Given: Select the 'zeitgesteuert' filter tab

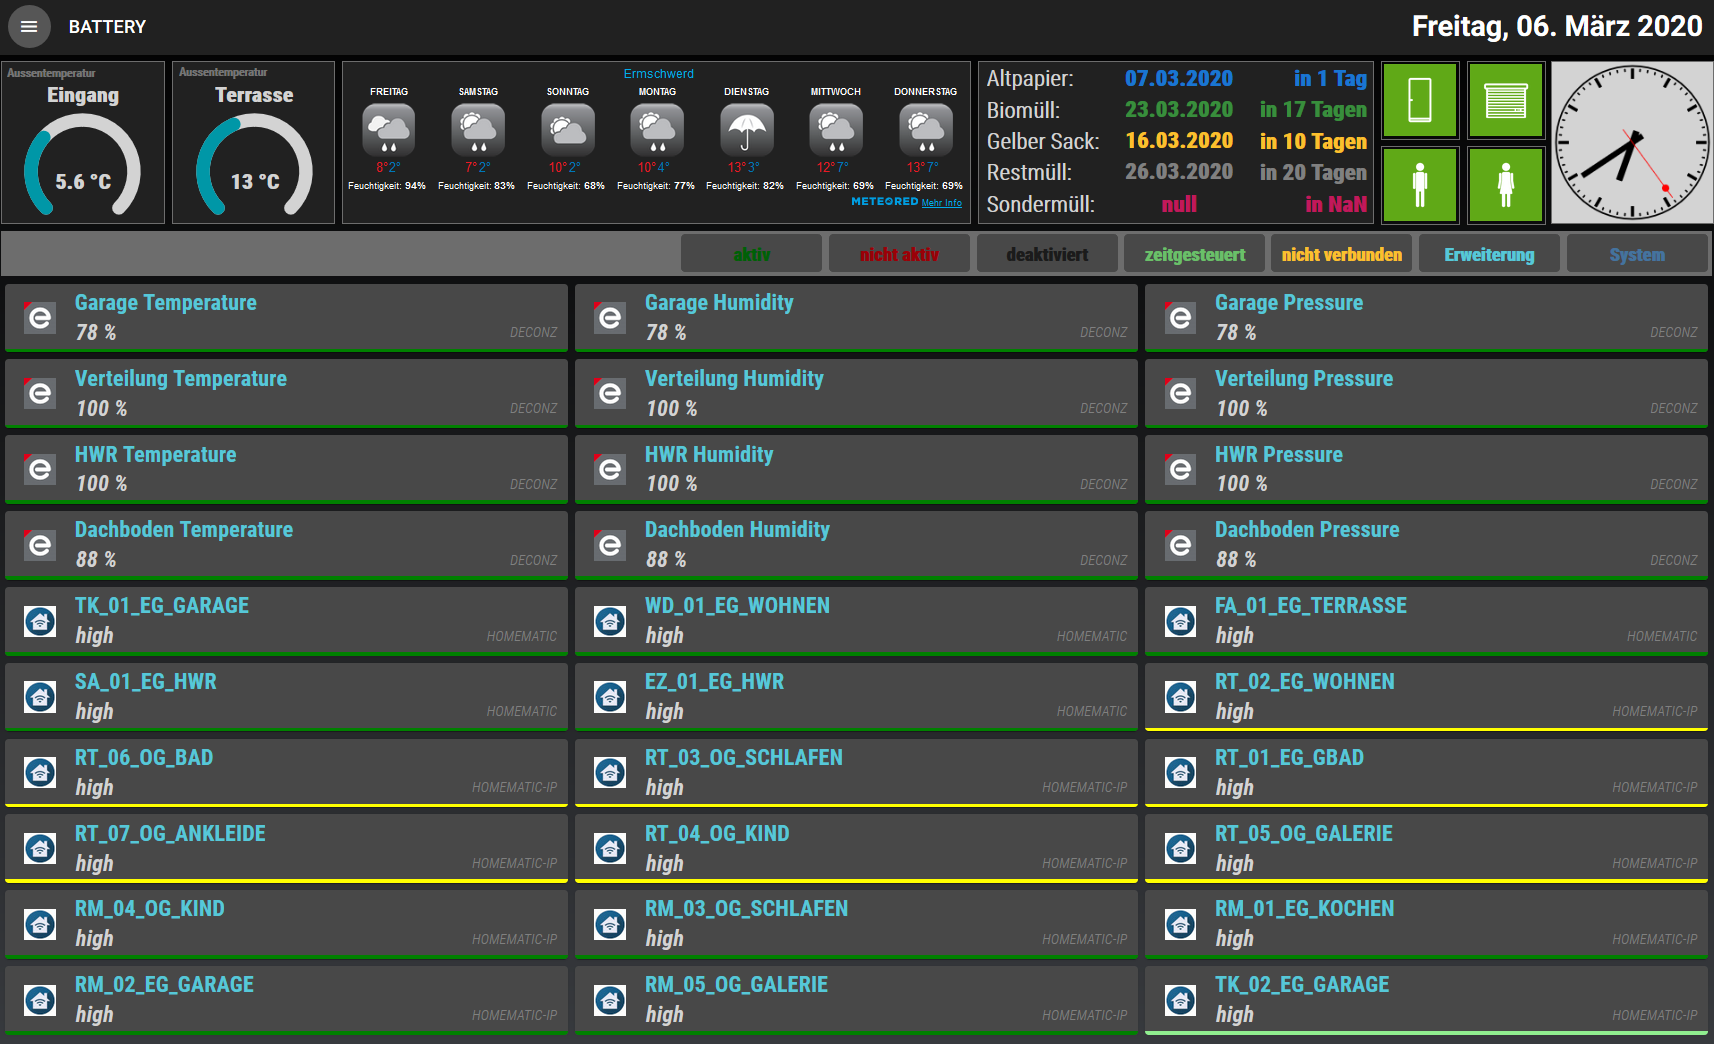Looking at the screenshot, I should (1195, 254).
